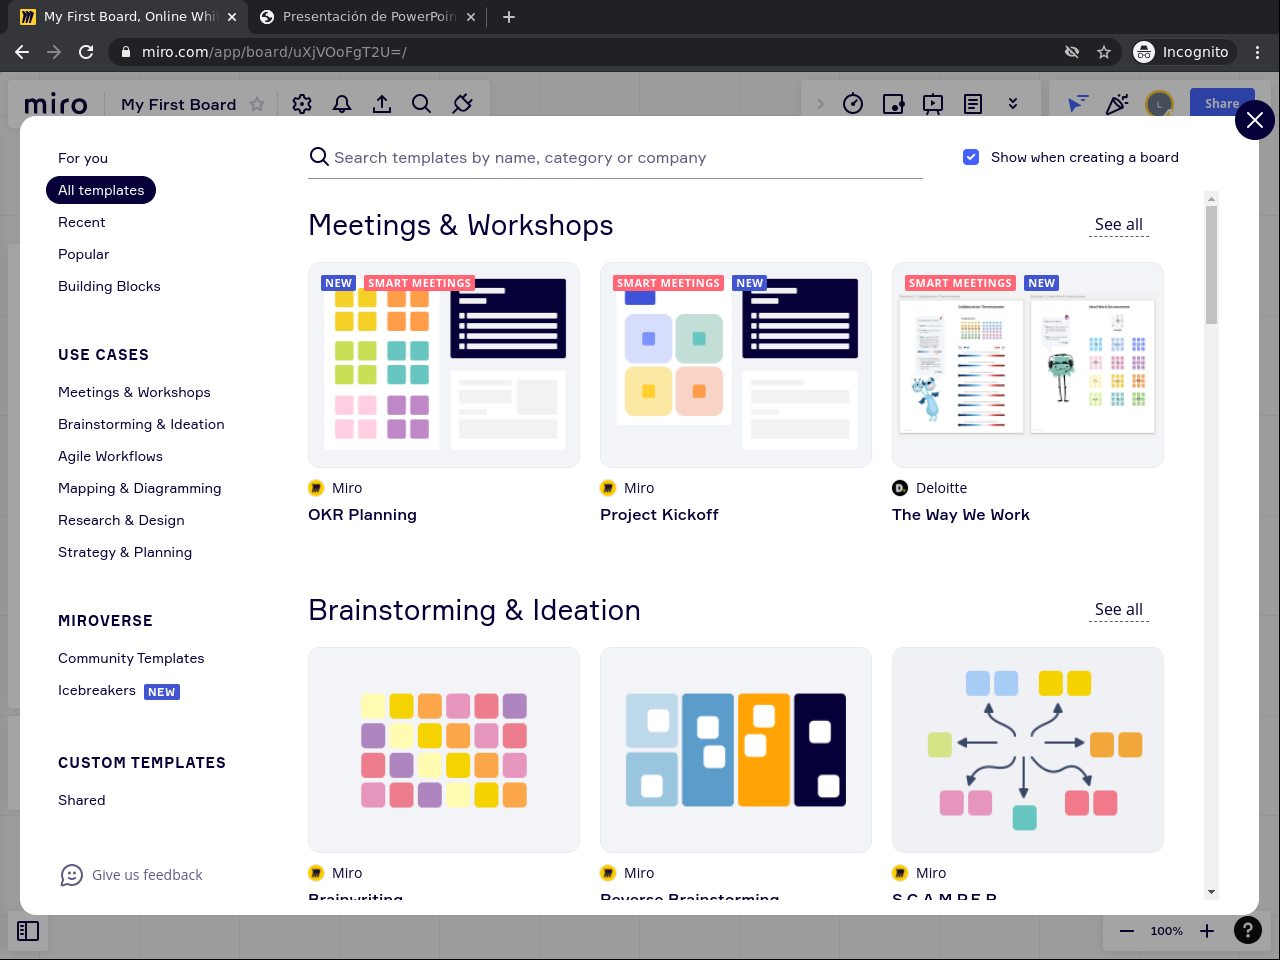Image resolution: width=1280 pixels, height=960 pixels.
Task: Uncheck Show when creating a board
Action: click(971, 157)
